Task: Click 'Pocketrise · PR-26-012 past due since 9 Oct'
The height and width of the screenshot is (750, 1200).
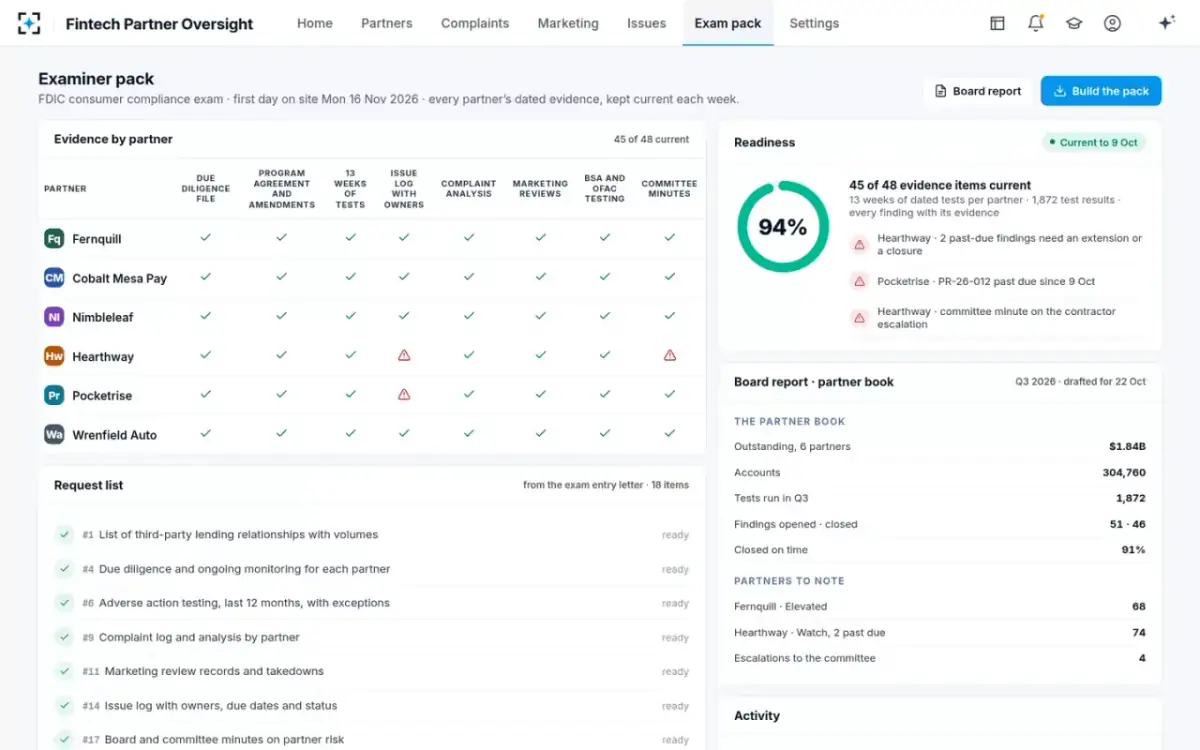Action: coord(986,281)
